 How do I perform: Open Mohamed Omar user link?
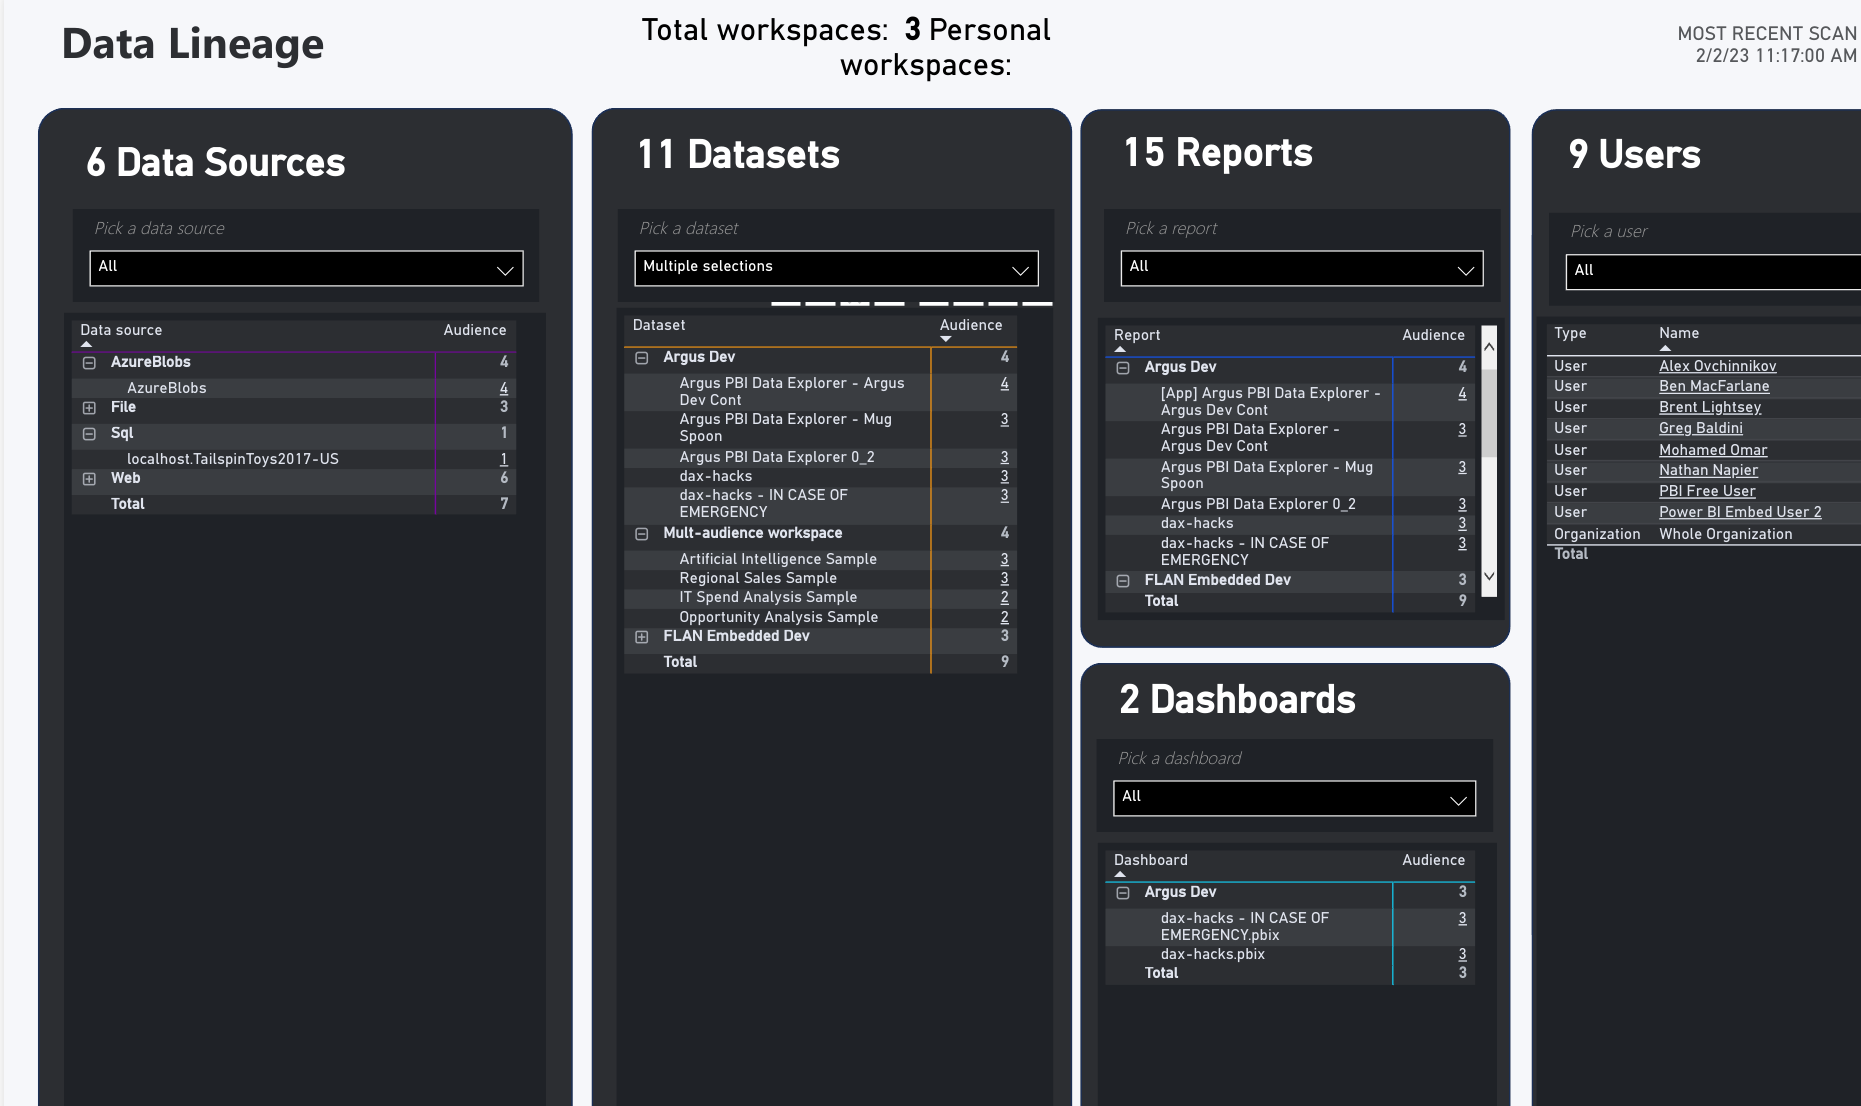(x=1713, y=450)
